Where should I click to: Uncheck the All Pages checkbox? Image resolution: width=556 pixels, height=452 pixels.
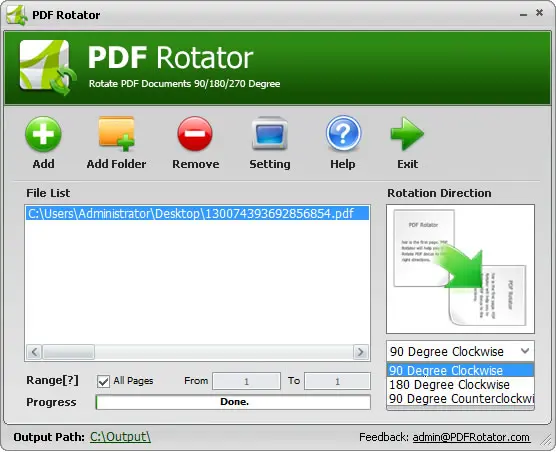[x=103, y=381]
